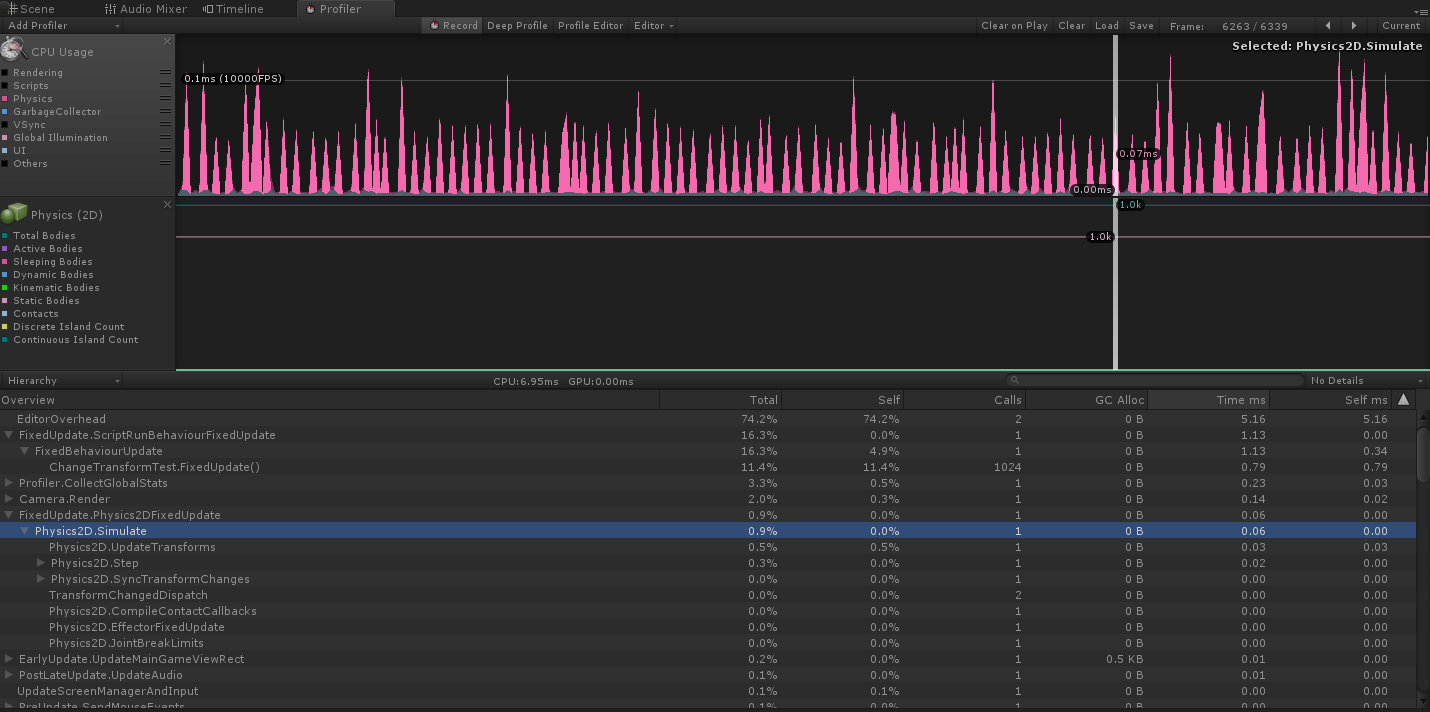This screenshot has width=1430, height=712.
Task: Select the EditorOverhead row
Action: (708, 419)
